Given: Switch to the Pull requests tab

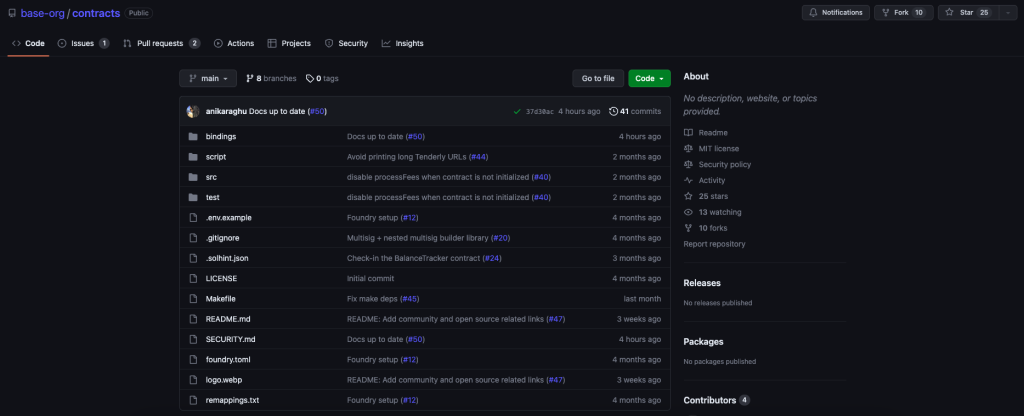Looking at the screenshot, I should (x=161, y=44).
